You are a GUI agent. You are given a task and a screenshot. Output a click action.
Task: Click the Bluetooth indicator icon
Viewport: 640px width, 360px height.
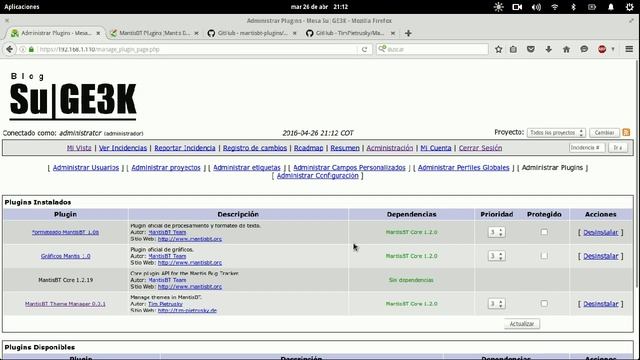pyautogui.click(x=573, y=7)
